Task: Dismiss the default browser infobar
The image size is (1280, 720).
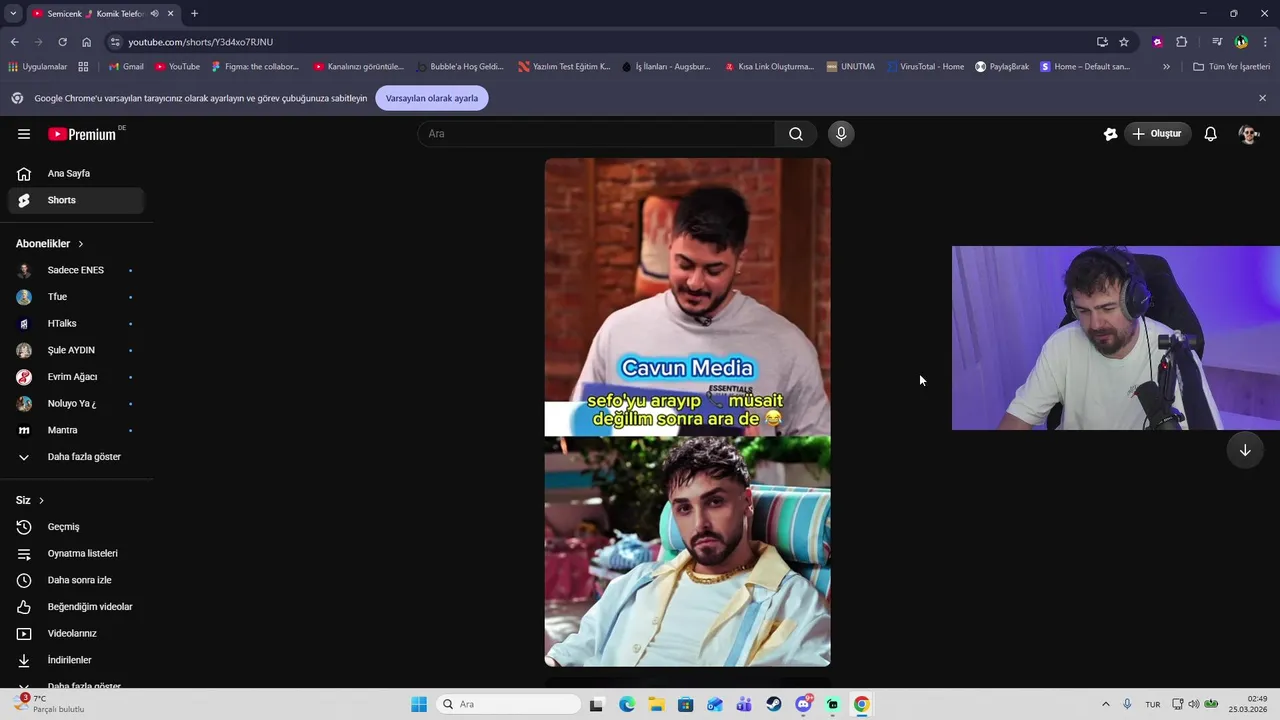Action: [x=1262, y=98]
